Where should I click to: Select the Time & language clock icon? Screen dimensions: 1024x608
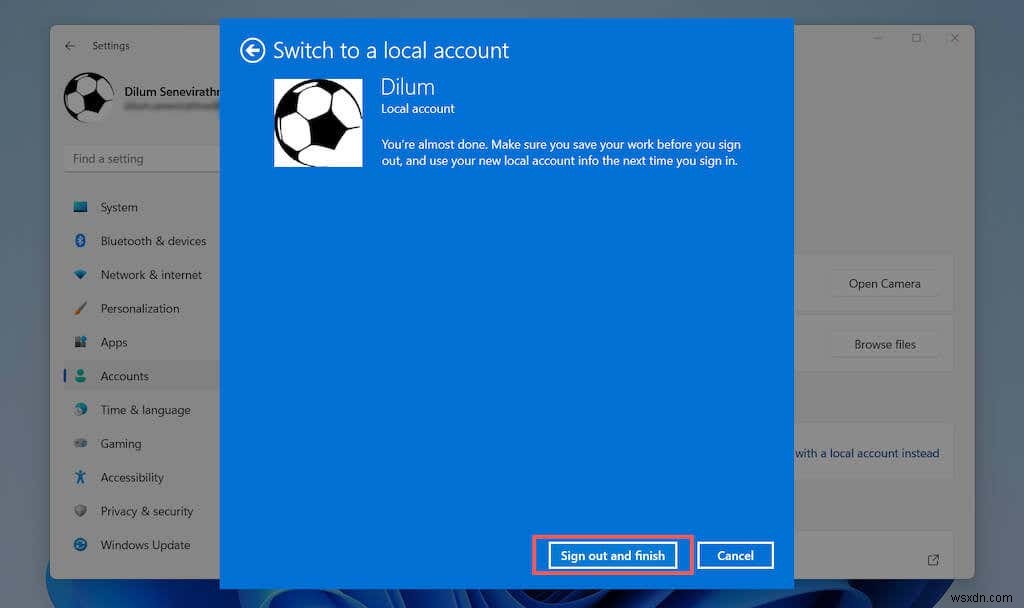[80, 410]
